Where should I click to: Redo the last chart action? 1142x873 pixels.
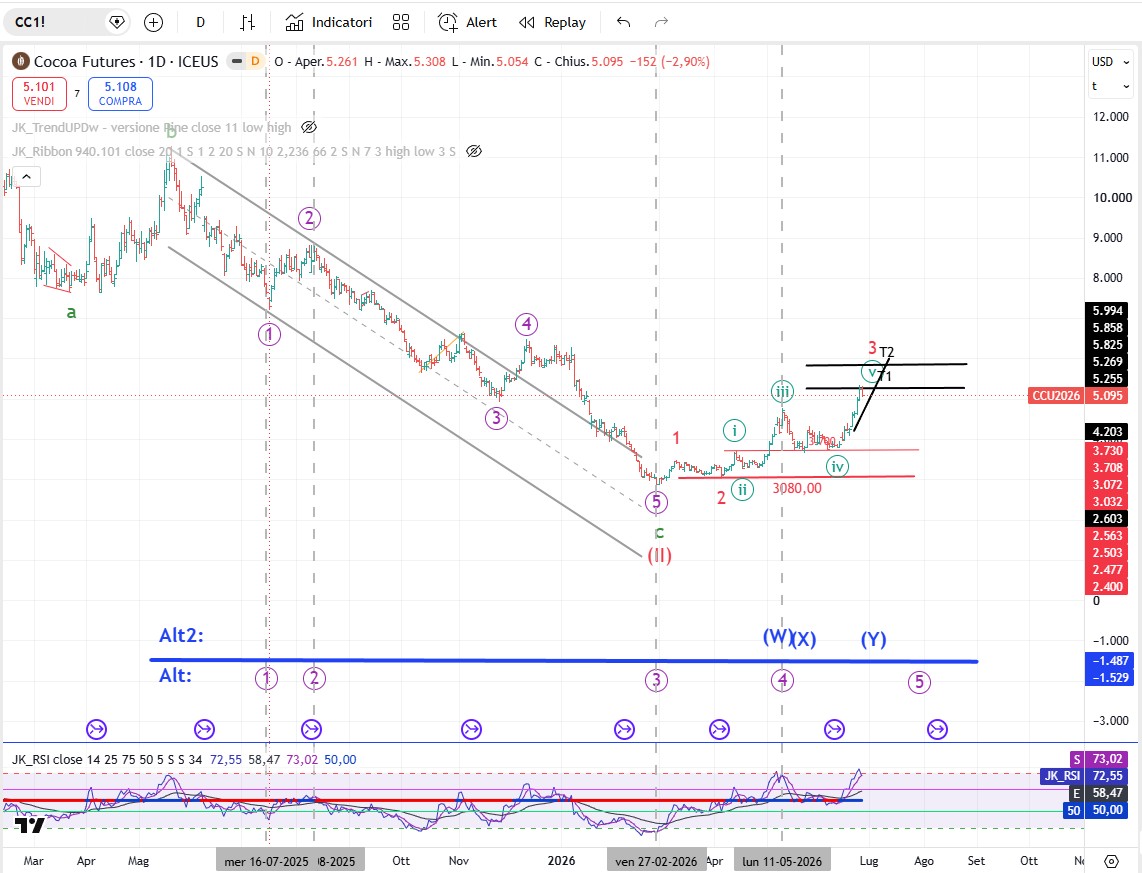click(x=661, y=23)
